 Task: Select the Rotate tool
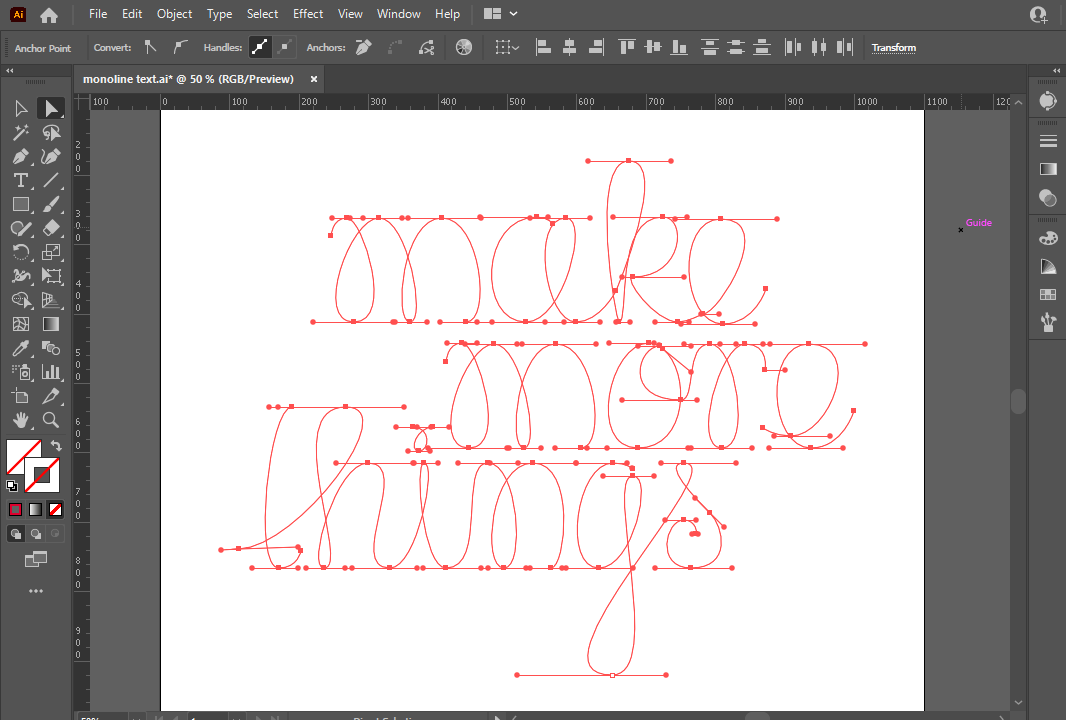(x=21, y=252)
